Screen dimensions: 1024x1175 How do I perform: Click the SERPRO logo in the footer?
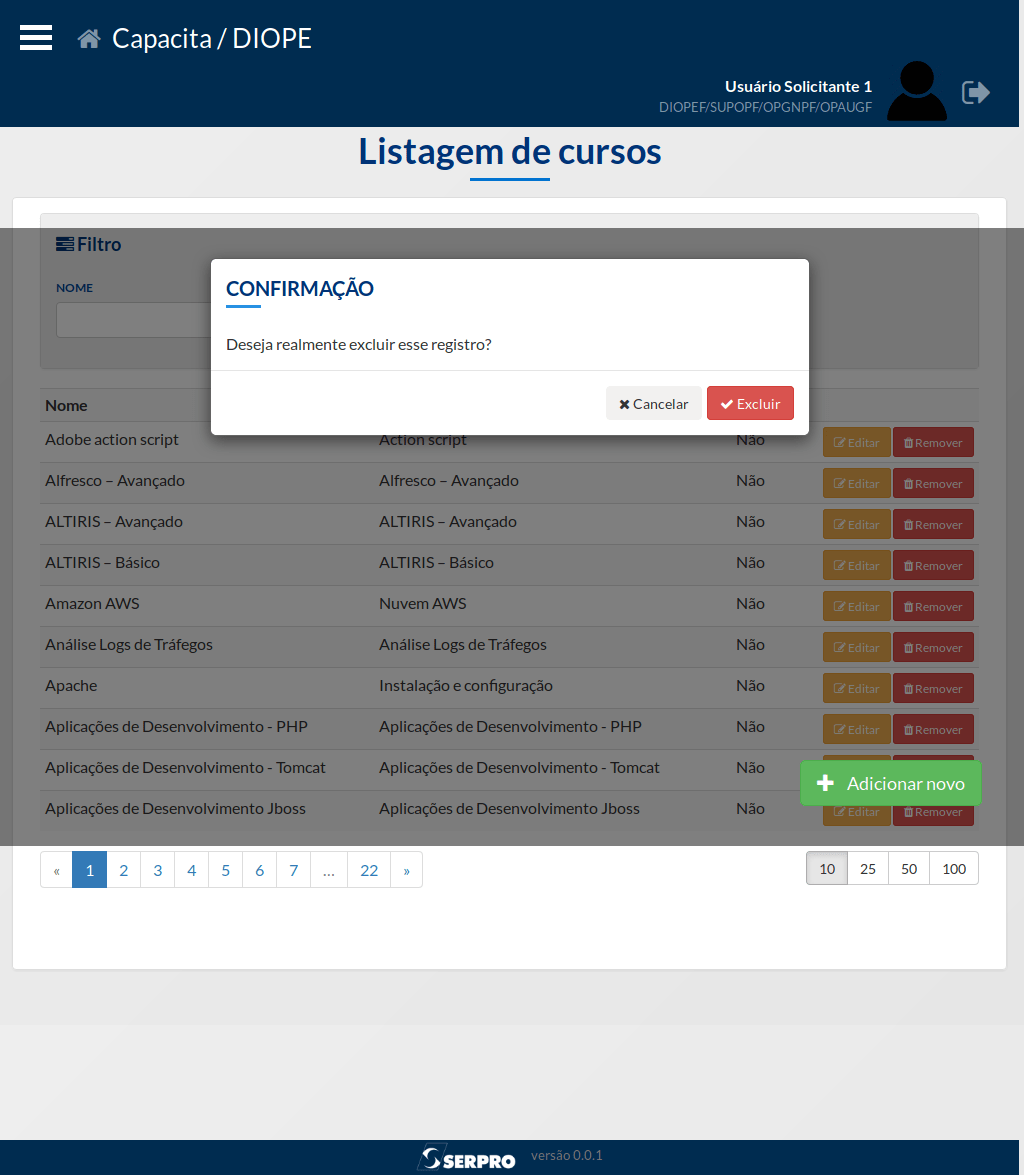point(467,1156)
